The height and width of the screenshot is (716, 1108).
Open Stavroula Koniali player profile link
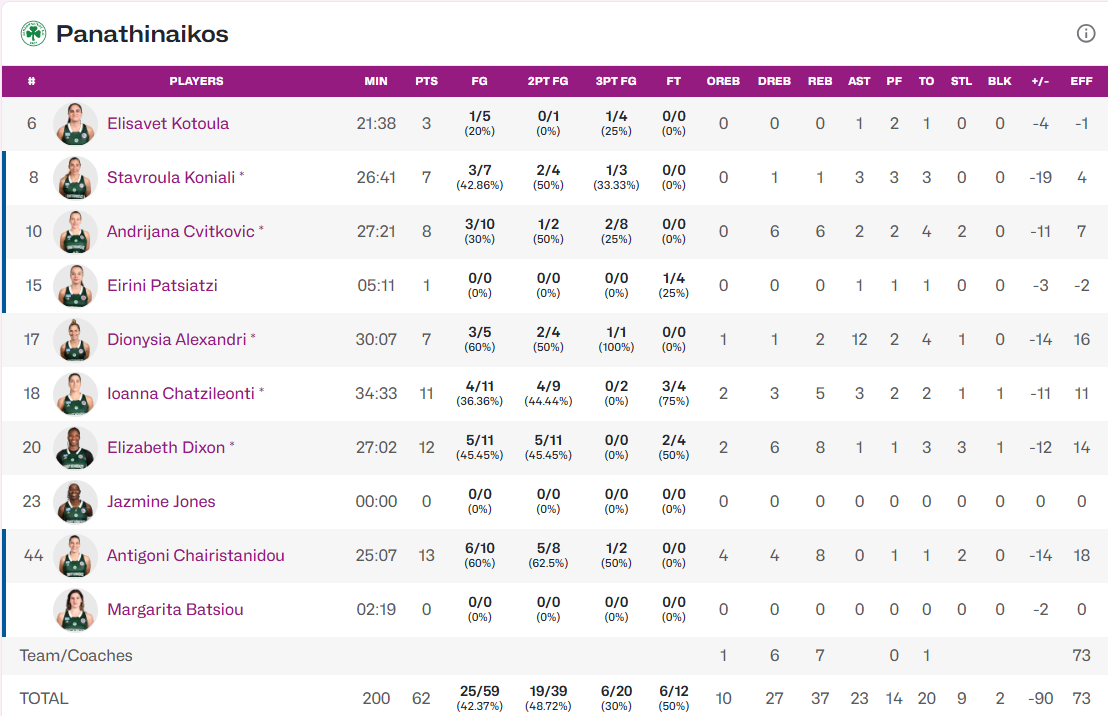(171, 177)
